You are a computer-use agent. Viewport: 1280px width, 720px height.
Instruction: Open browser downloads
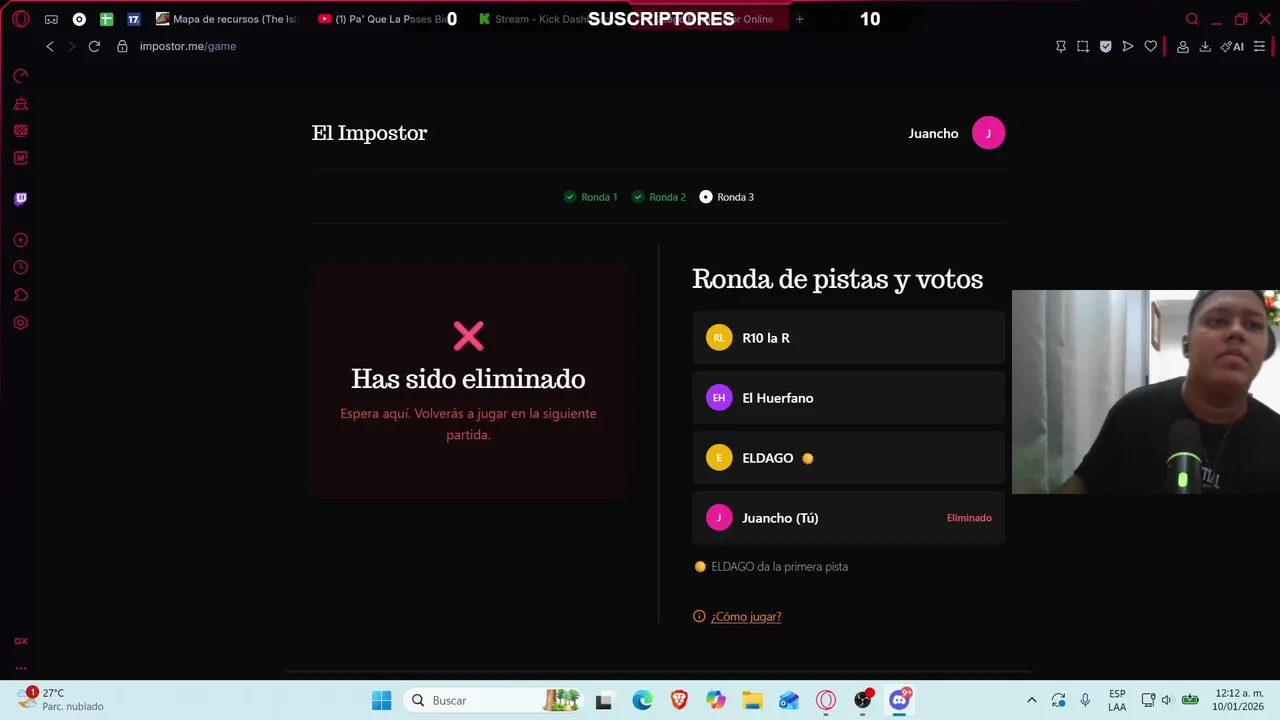1205,46
